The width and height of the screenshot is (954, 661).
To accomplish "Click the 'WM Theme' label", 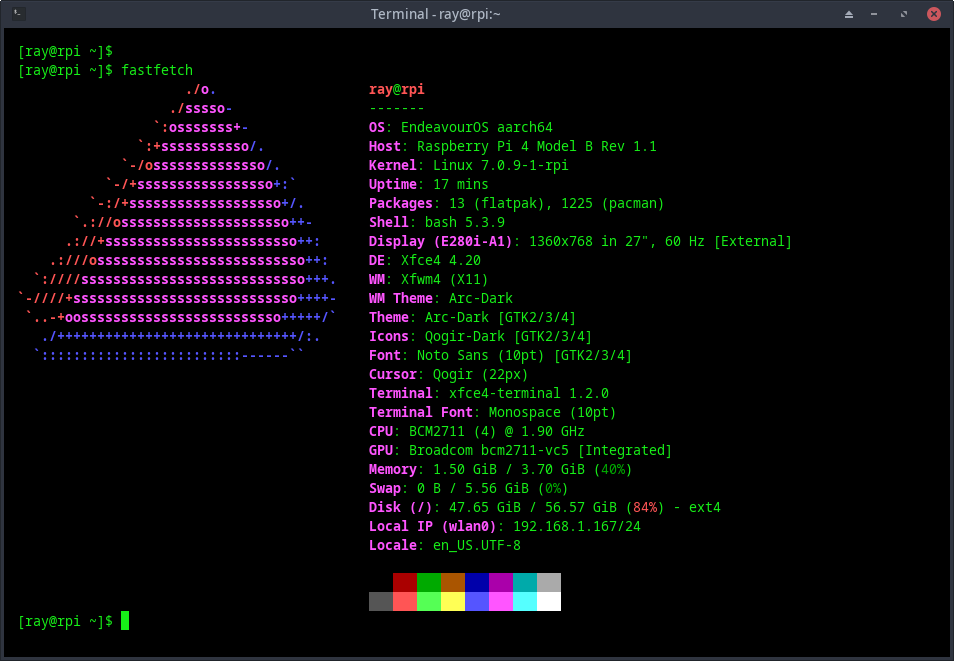I will click(x=400, y=298).
